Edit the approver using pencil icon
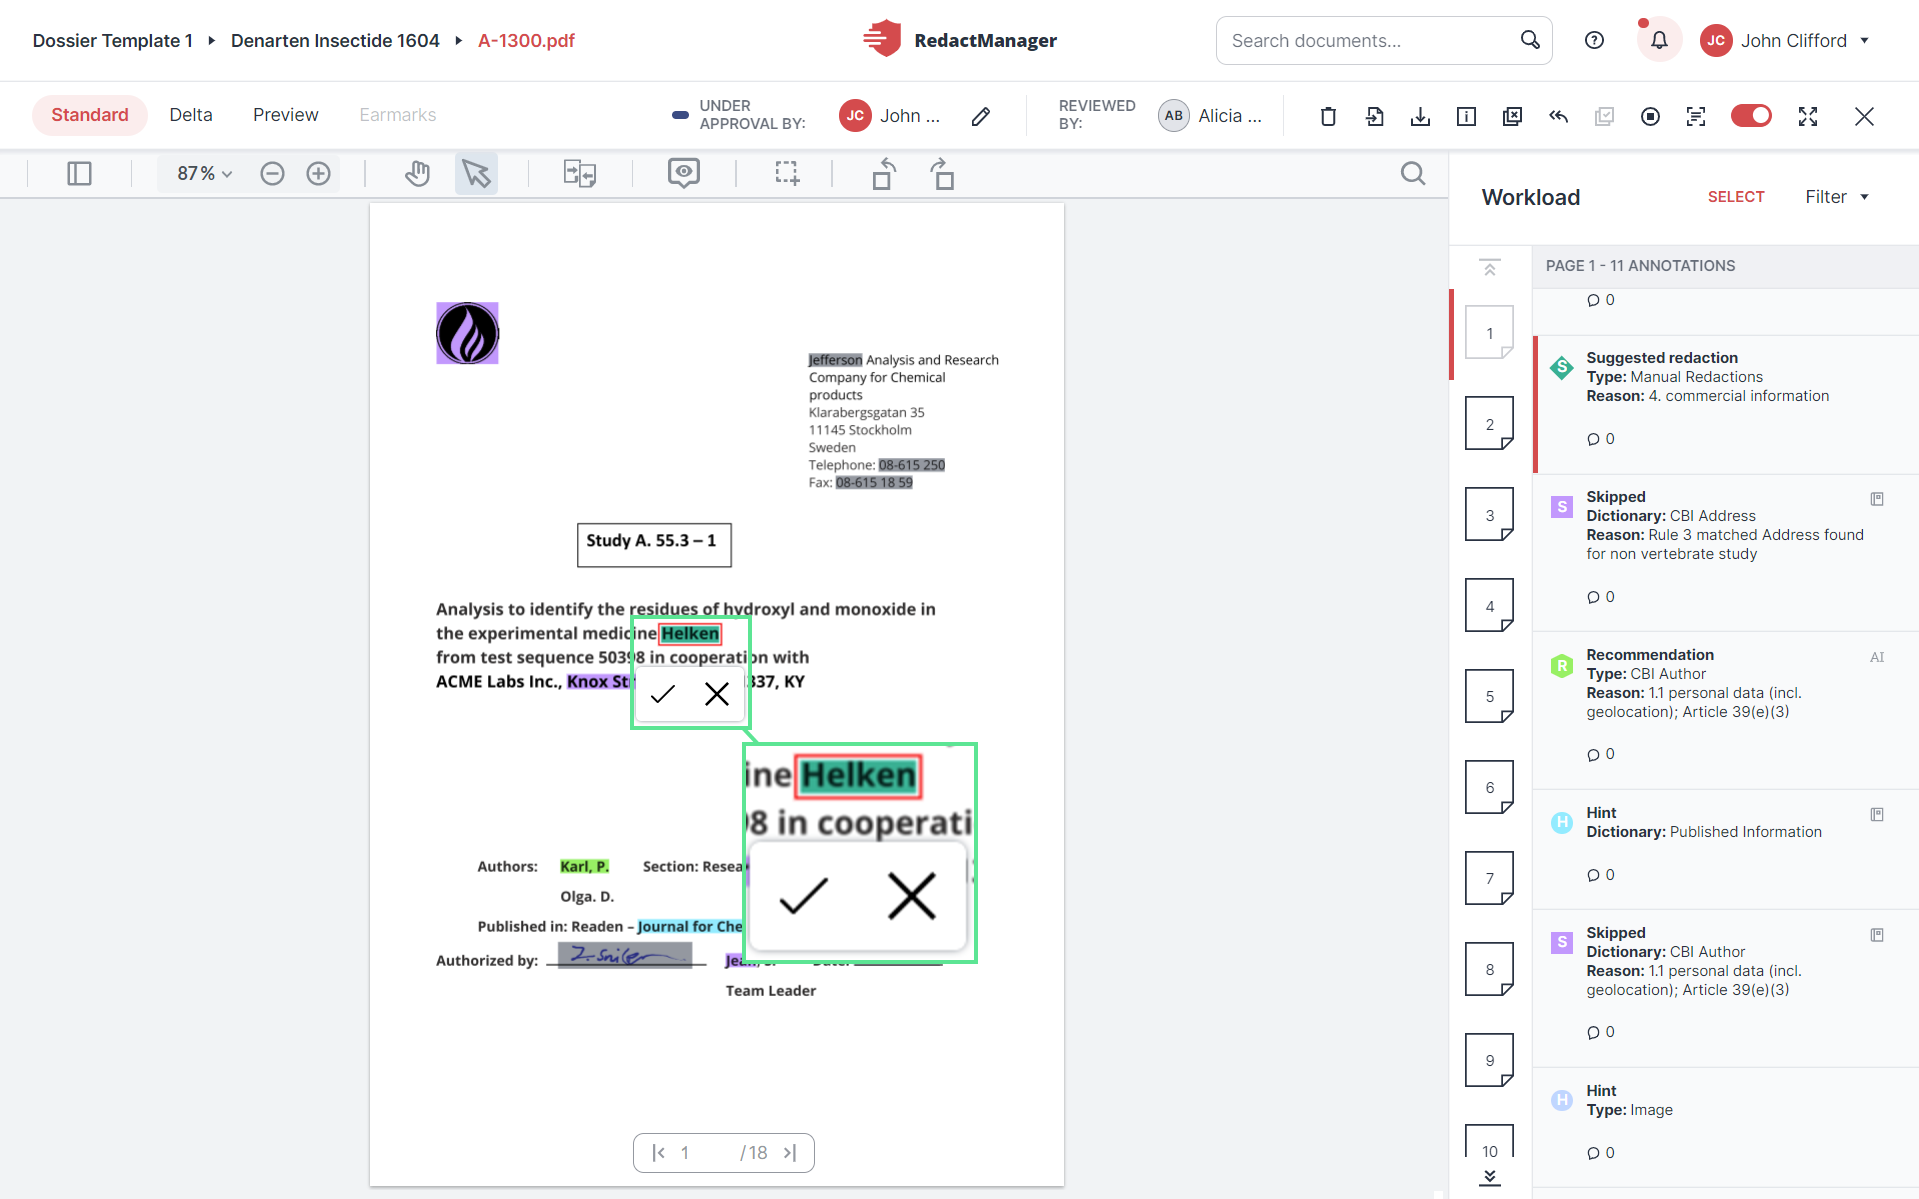The width and height of the screenshot is (1919, 1199). tap(981, 116)
